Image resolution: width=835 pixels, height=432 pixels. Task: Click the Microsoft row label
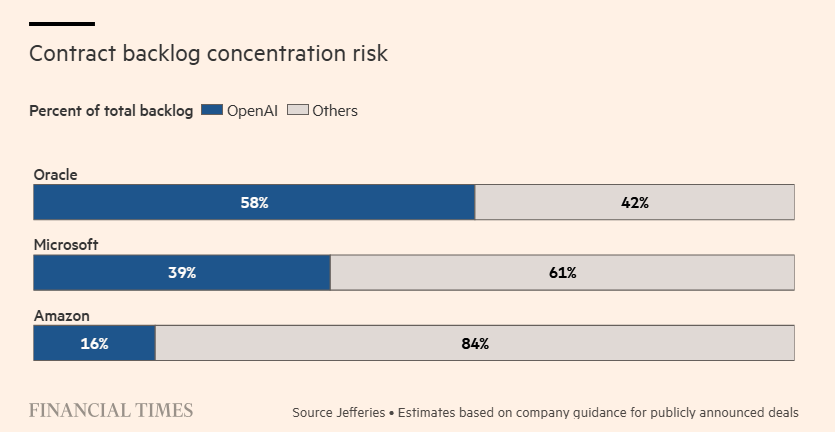(66, 245)
